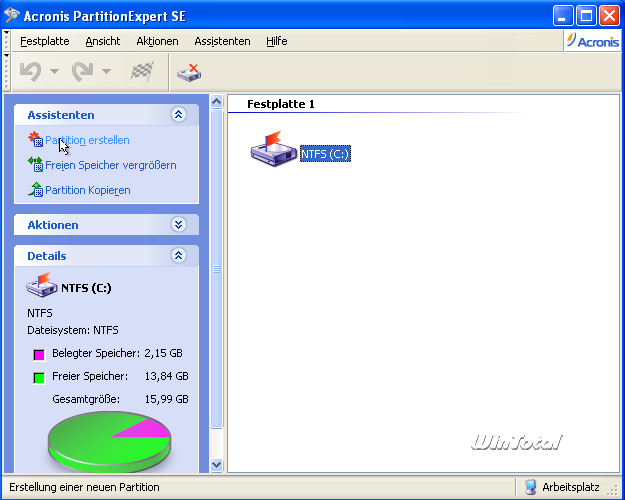625x500 pixels.
Task: Open the Ansicht menu
Action: 103,41
